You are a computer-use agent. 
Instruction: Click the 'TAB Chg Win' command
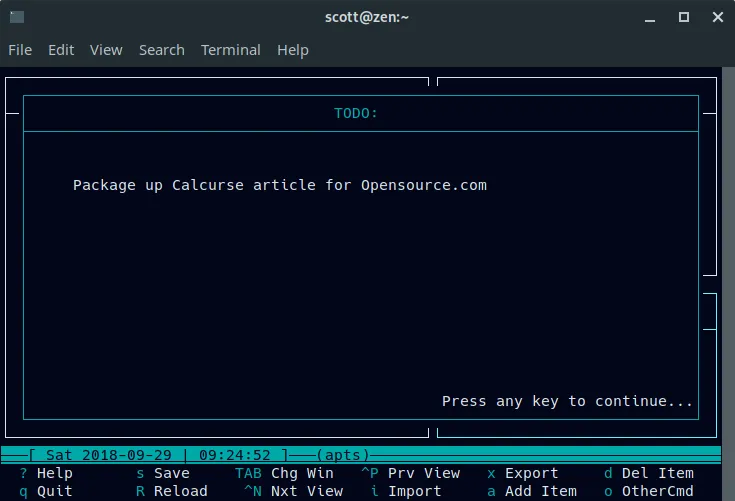pyautogui.click(x=284, y=473)
